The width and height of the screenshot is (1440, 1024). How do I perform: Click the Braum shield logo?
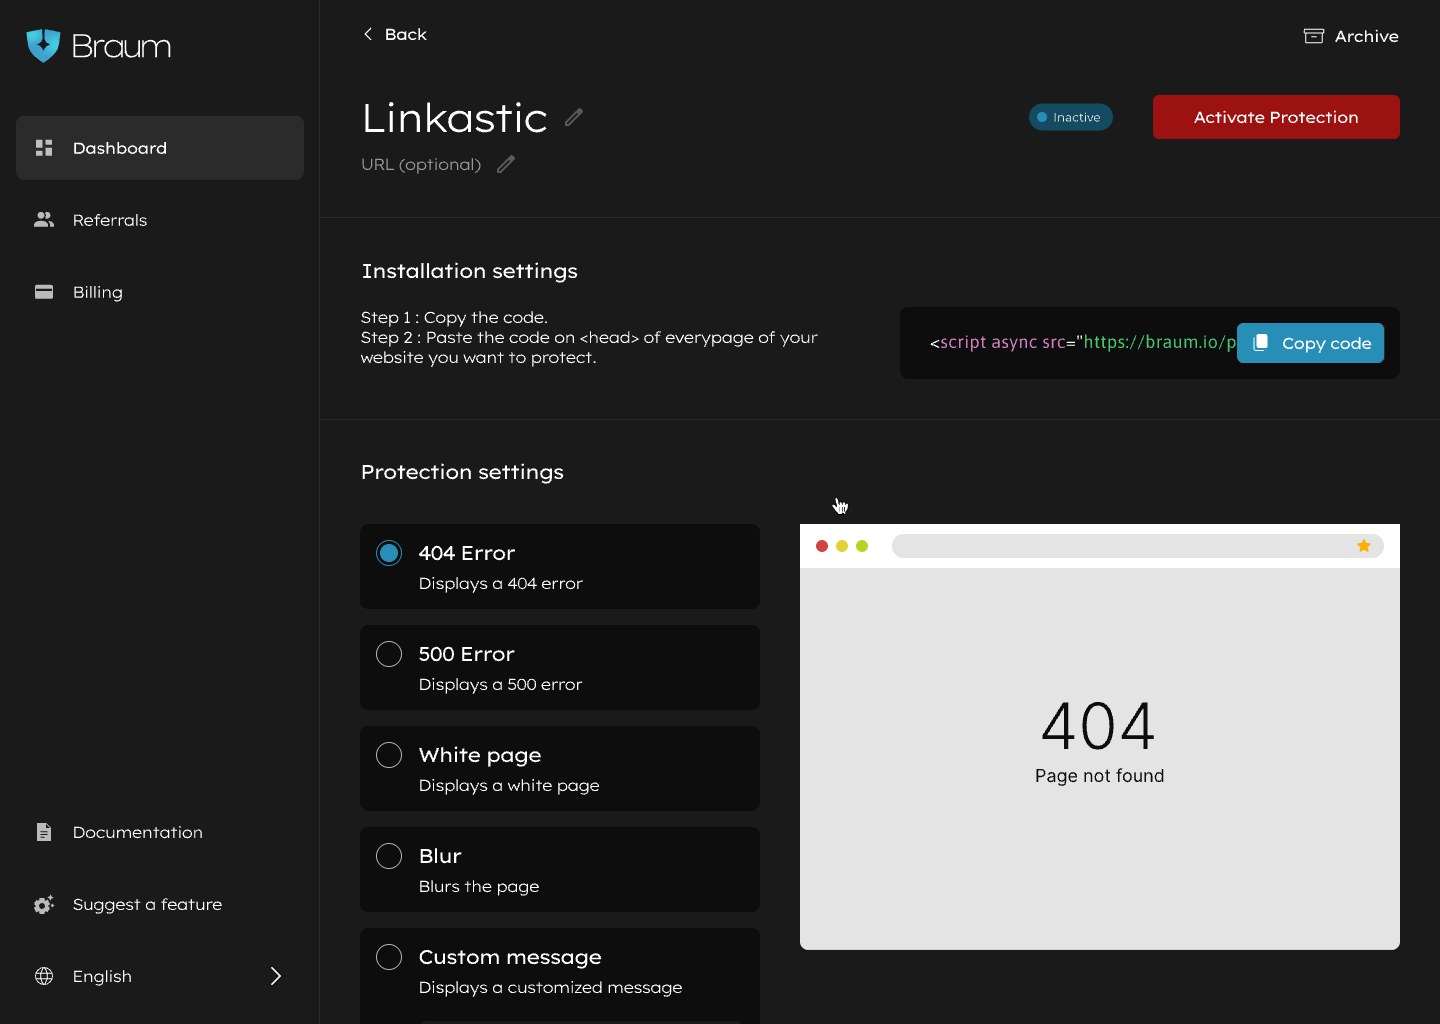[x=43, y=46]
